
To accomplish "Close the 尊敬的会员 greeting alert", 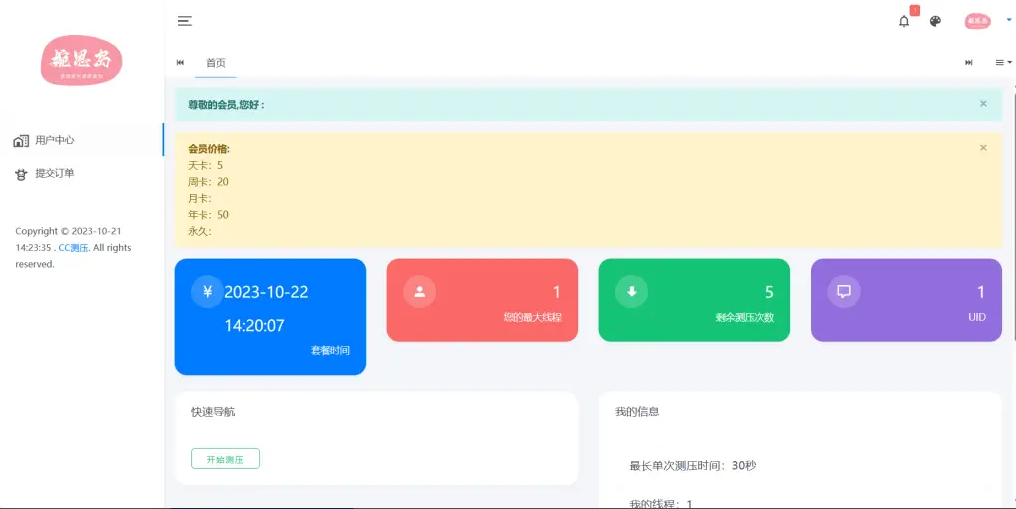I will tap(983, 104).
